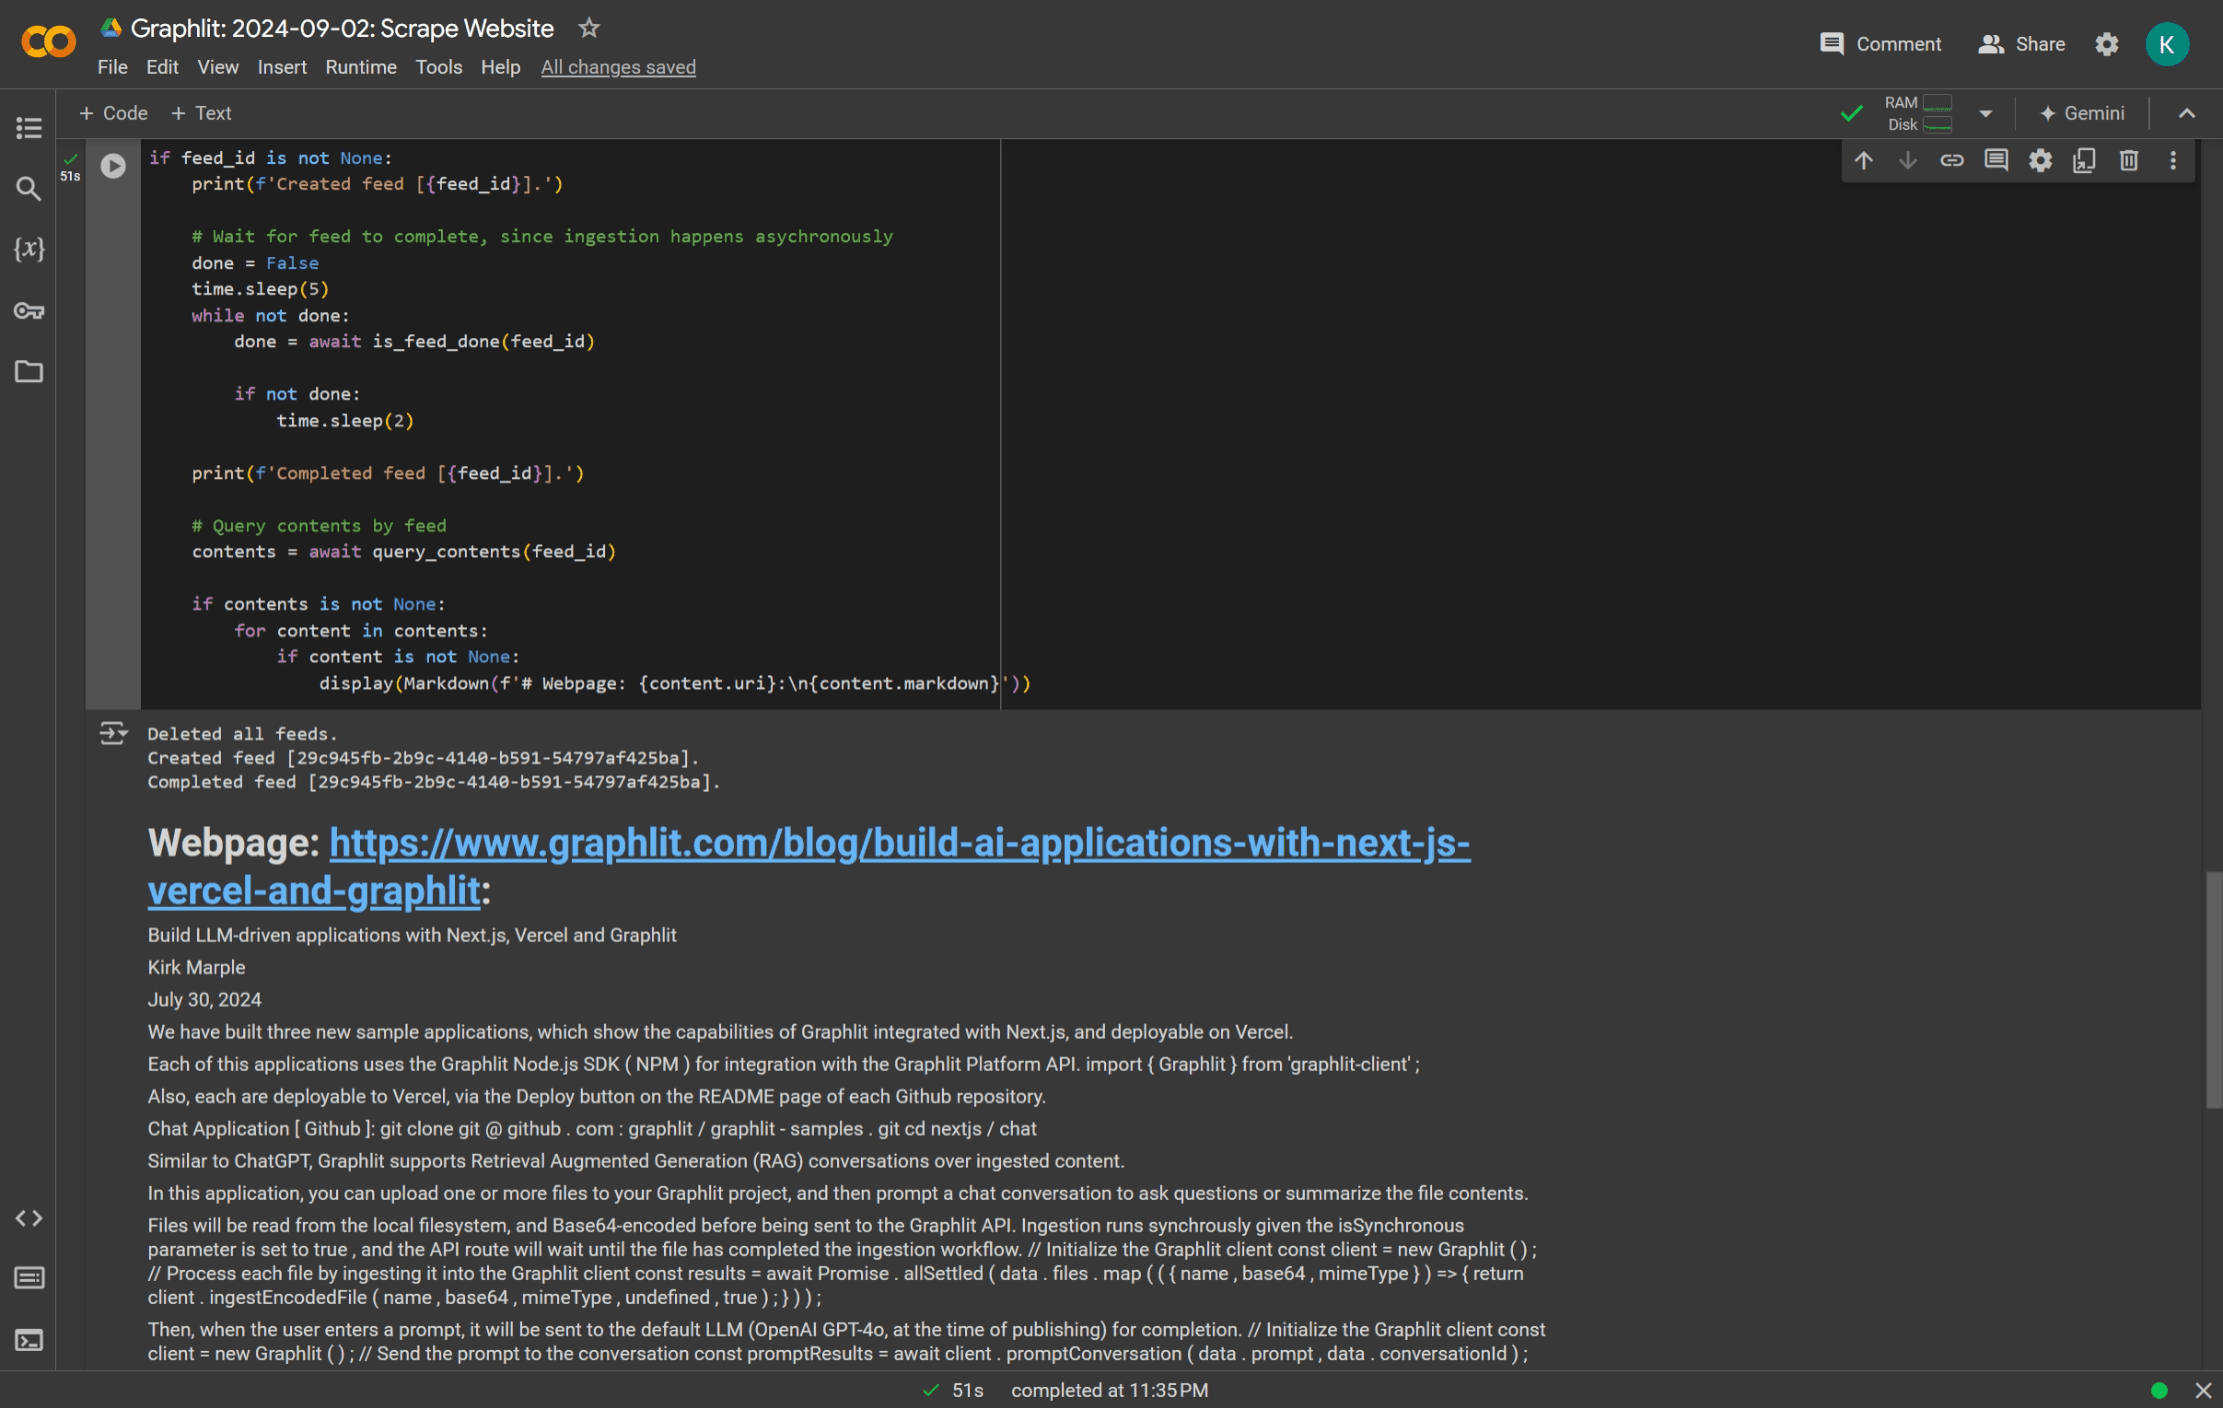Expand the RAM Disk resources dropdown
The width and height of the screenshot is (2223, 1408).
coord(1985,113)
